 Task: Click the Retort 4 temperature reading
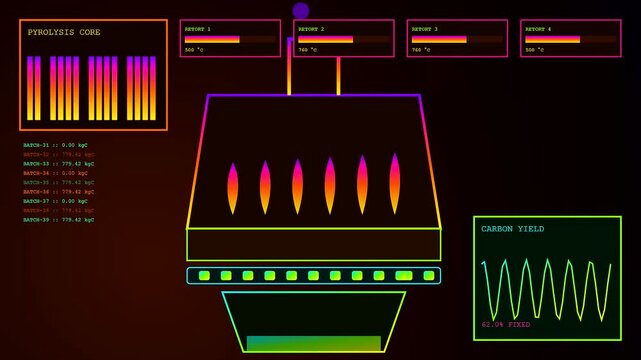tap(534, 50)
